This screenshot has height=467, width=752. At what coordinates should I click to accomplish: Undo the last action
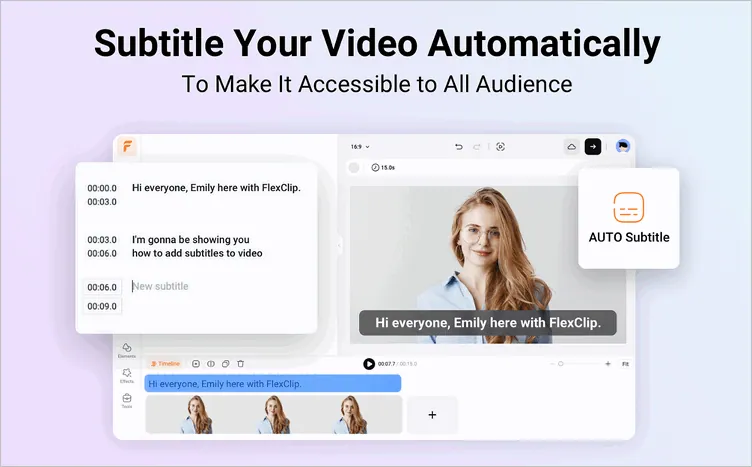click(459, 147)
